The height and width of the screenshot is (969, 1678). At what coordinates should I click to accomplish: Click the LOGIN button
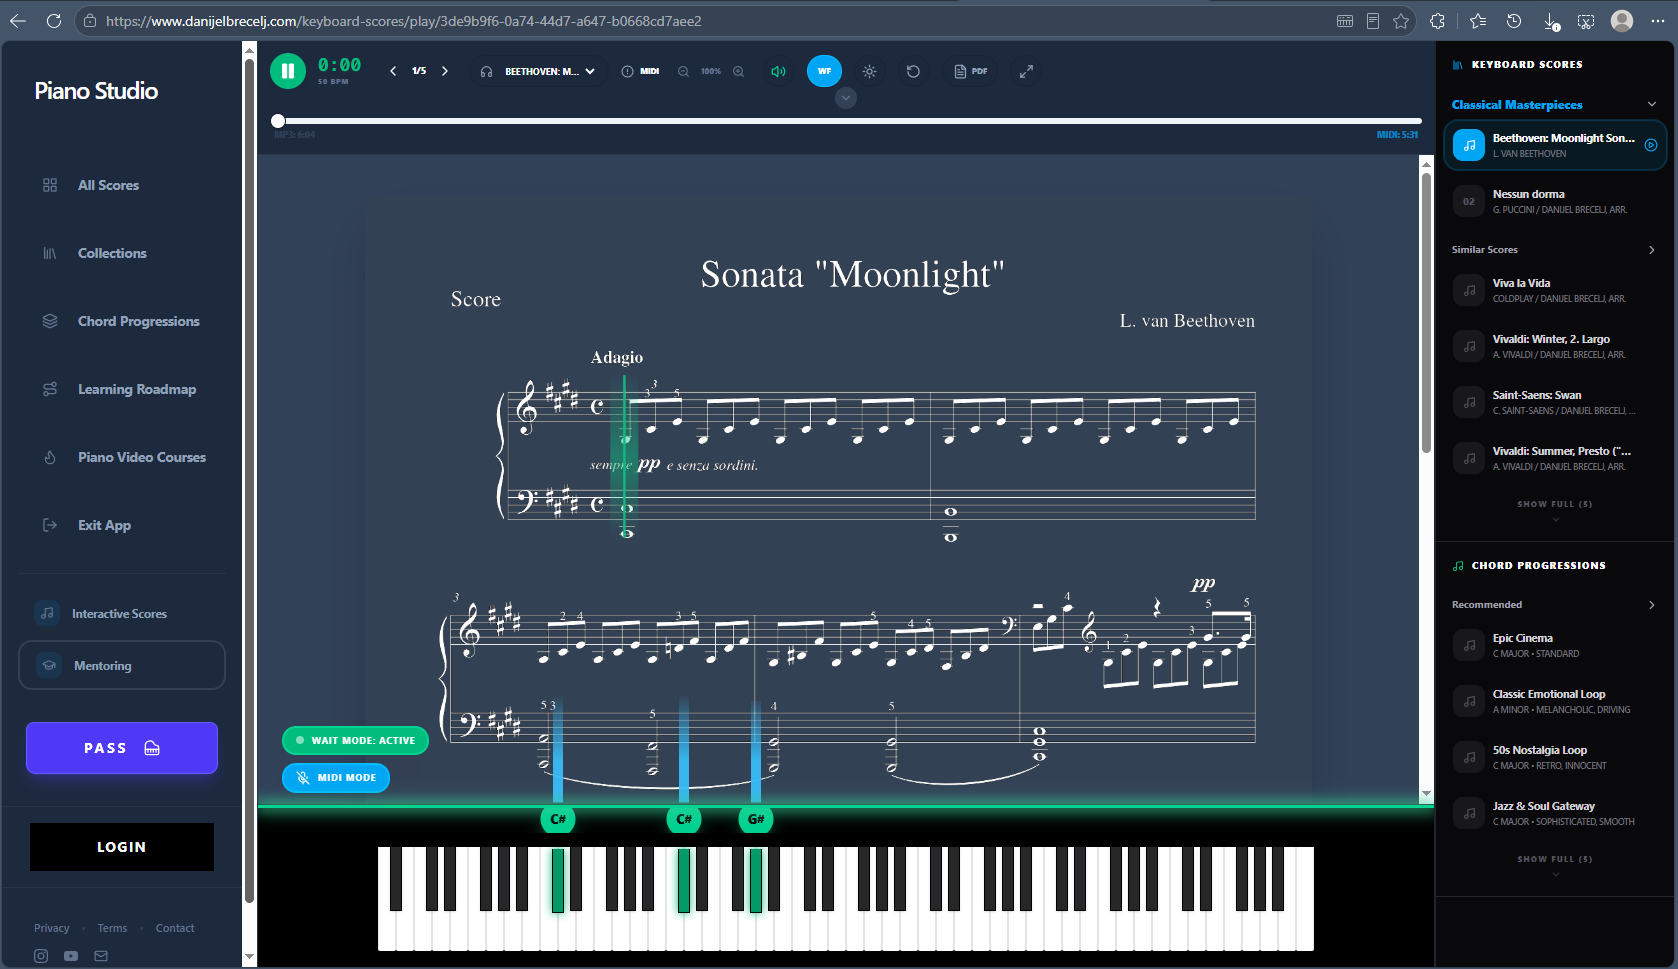pyautogui.click(x=122, y=847)
